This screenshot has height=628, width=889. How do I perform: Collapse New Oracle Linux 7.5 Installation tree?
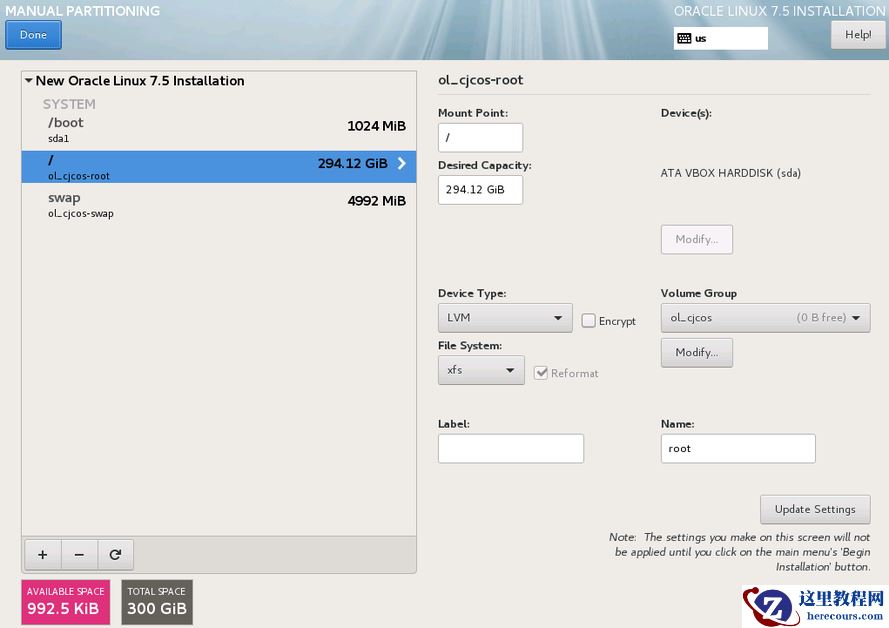click(29, 80)
